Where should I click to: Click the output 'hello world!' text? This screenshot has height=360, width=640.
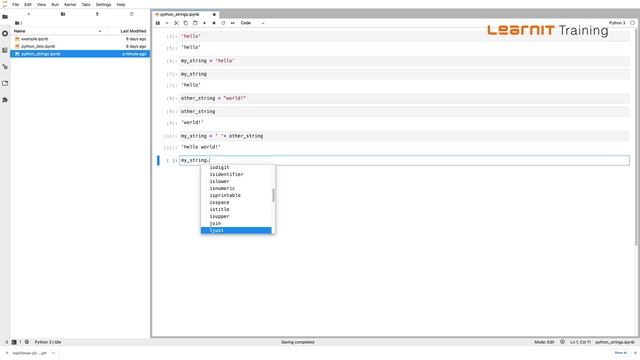click(201, 147)
